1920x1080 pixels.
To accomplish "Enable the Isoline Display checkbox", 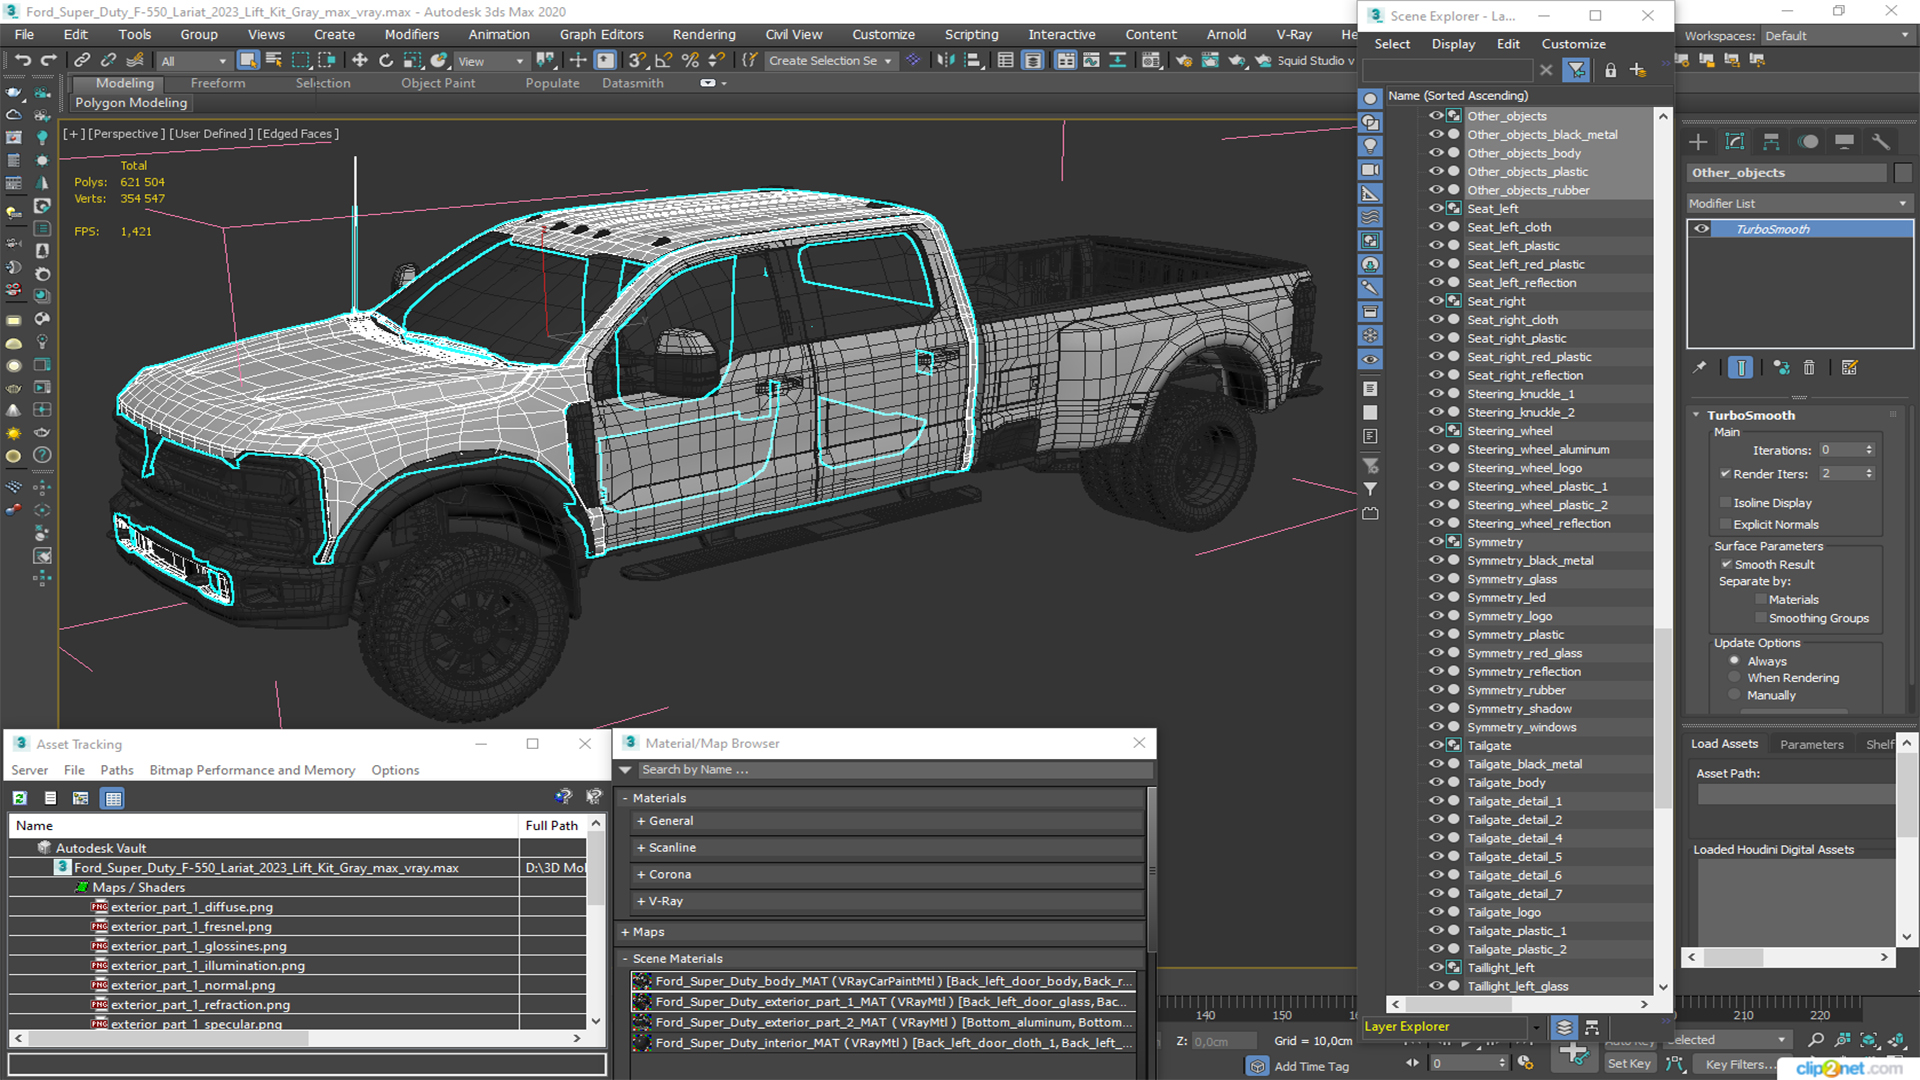I will [x=1726, y=503].
